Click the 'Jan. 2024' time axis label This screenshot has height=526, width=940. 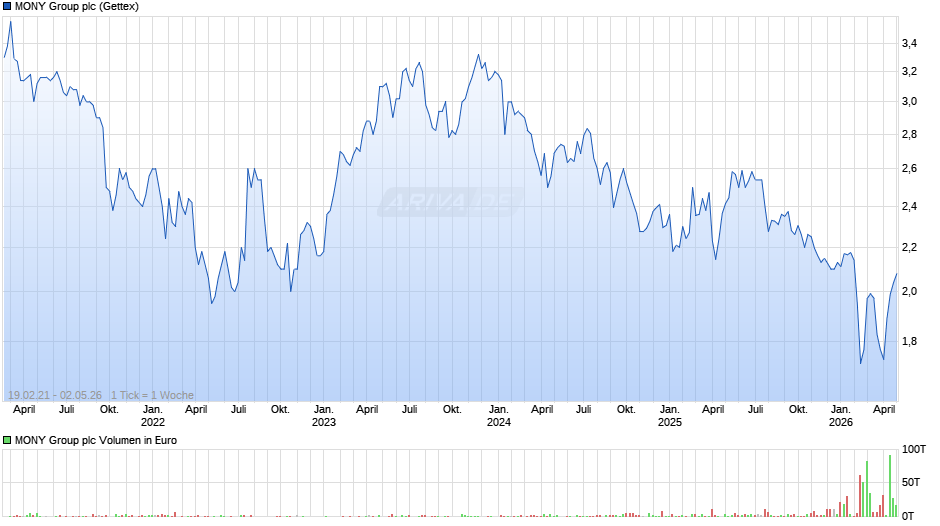(x=499, y=416)
